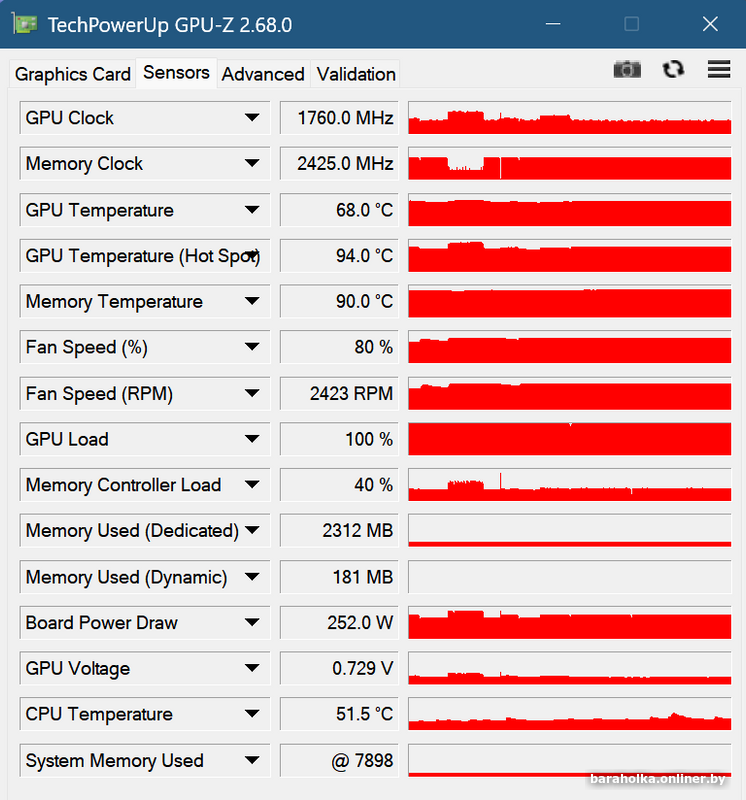Open Fan Speed (%) dropdown arrow
The image size is (746, 800).
click(252, 348)
